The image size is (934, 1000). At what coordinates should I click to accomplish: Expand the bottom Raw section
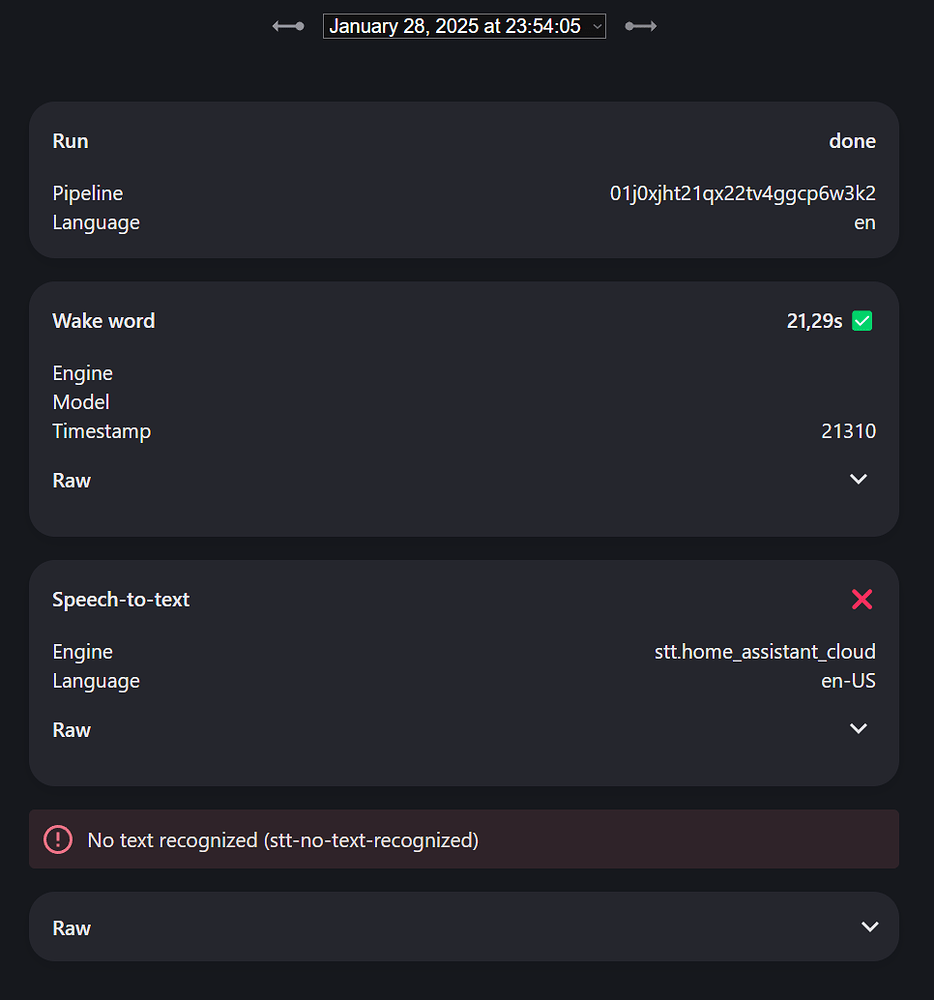pyautogui.click(x=869, y=926)
